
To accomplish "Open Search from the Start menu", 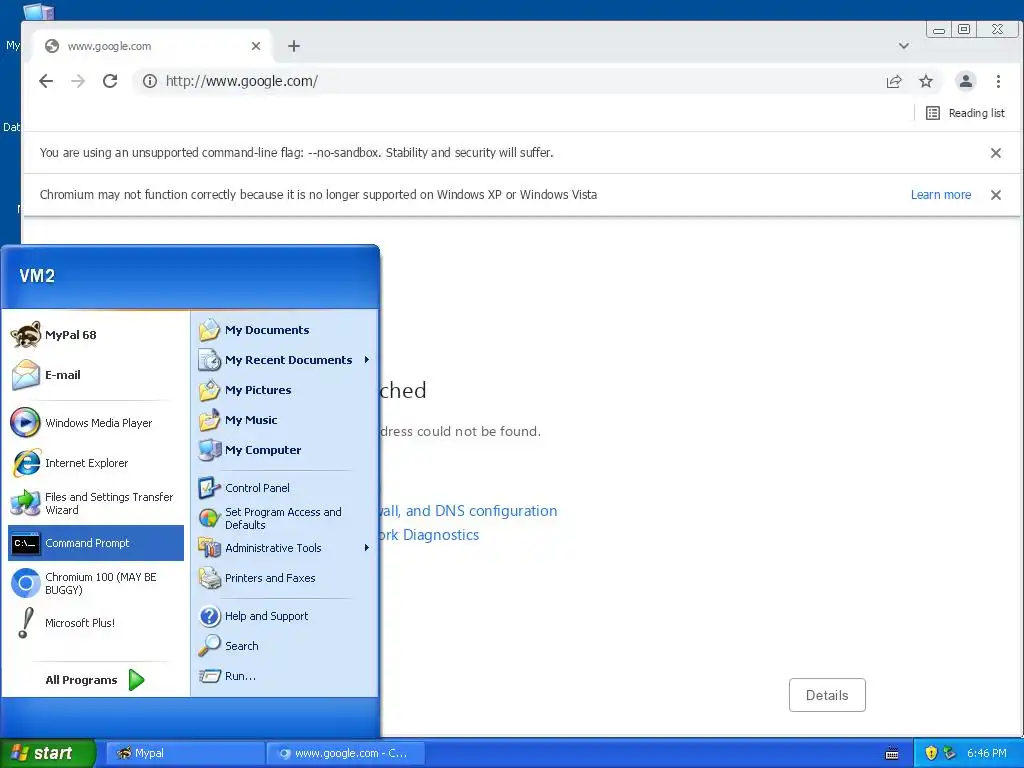I will tap(284, 646).
